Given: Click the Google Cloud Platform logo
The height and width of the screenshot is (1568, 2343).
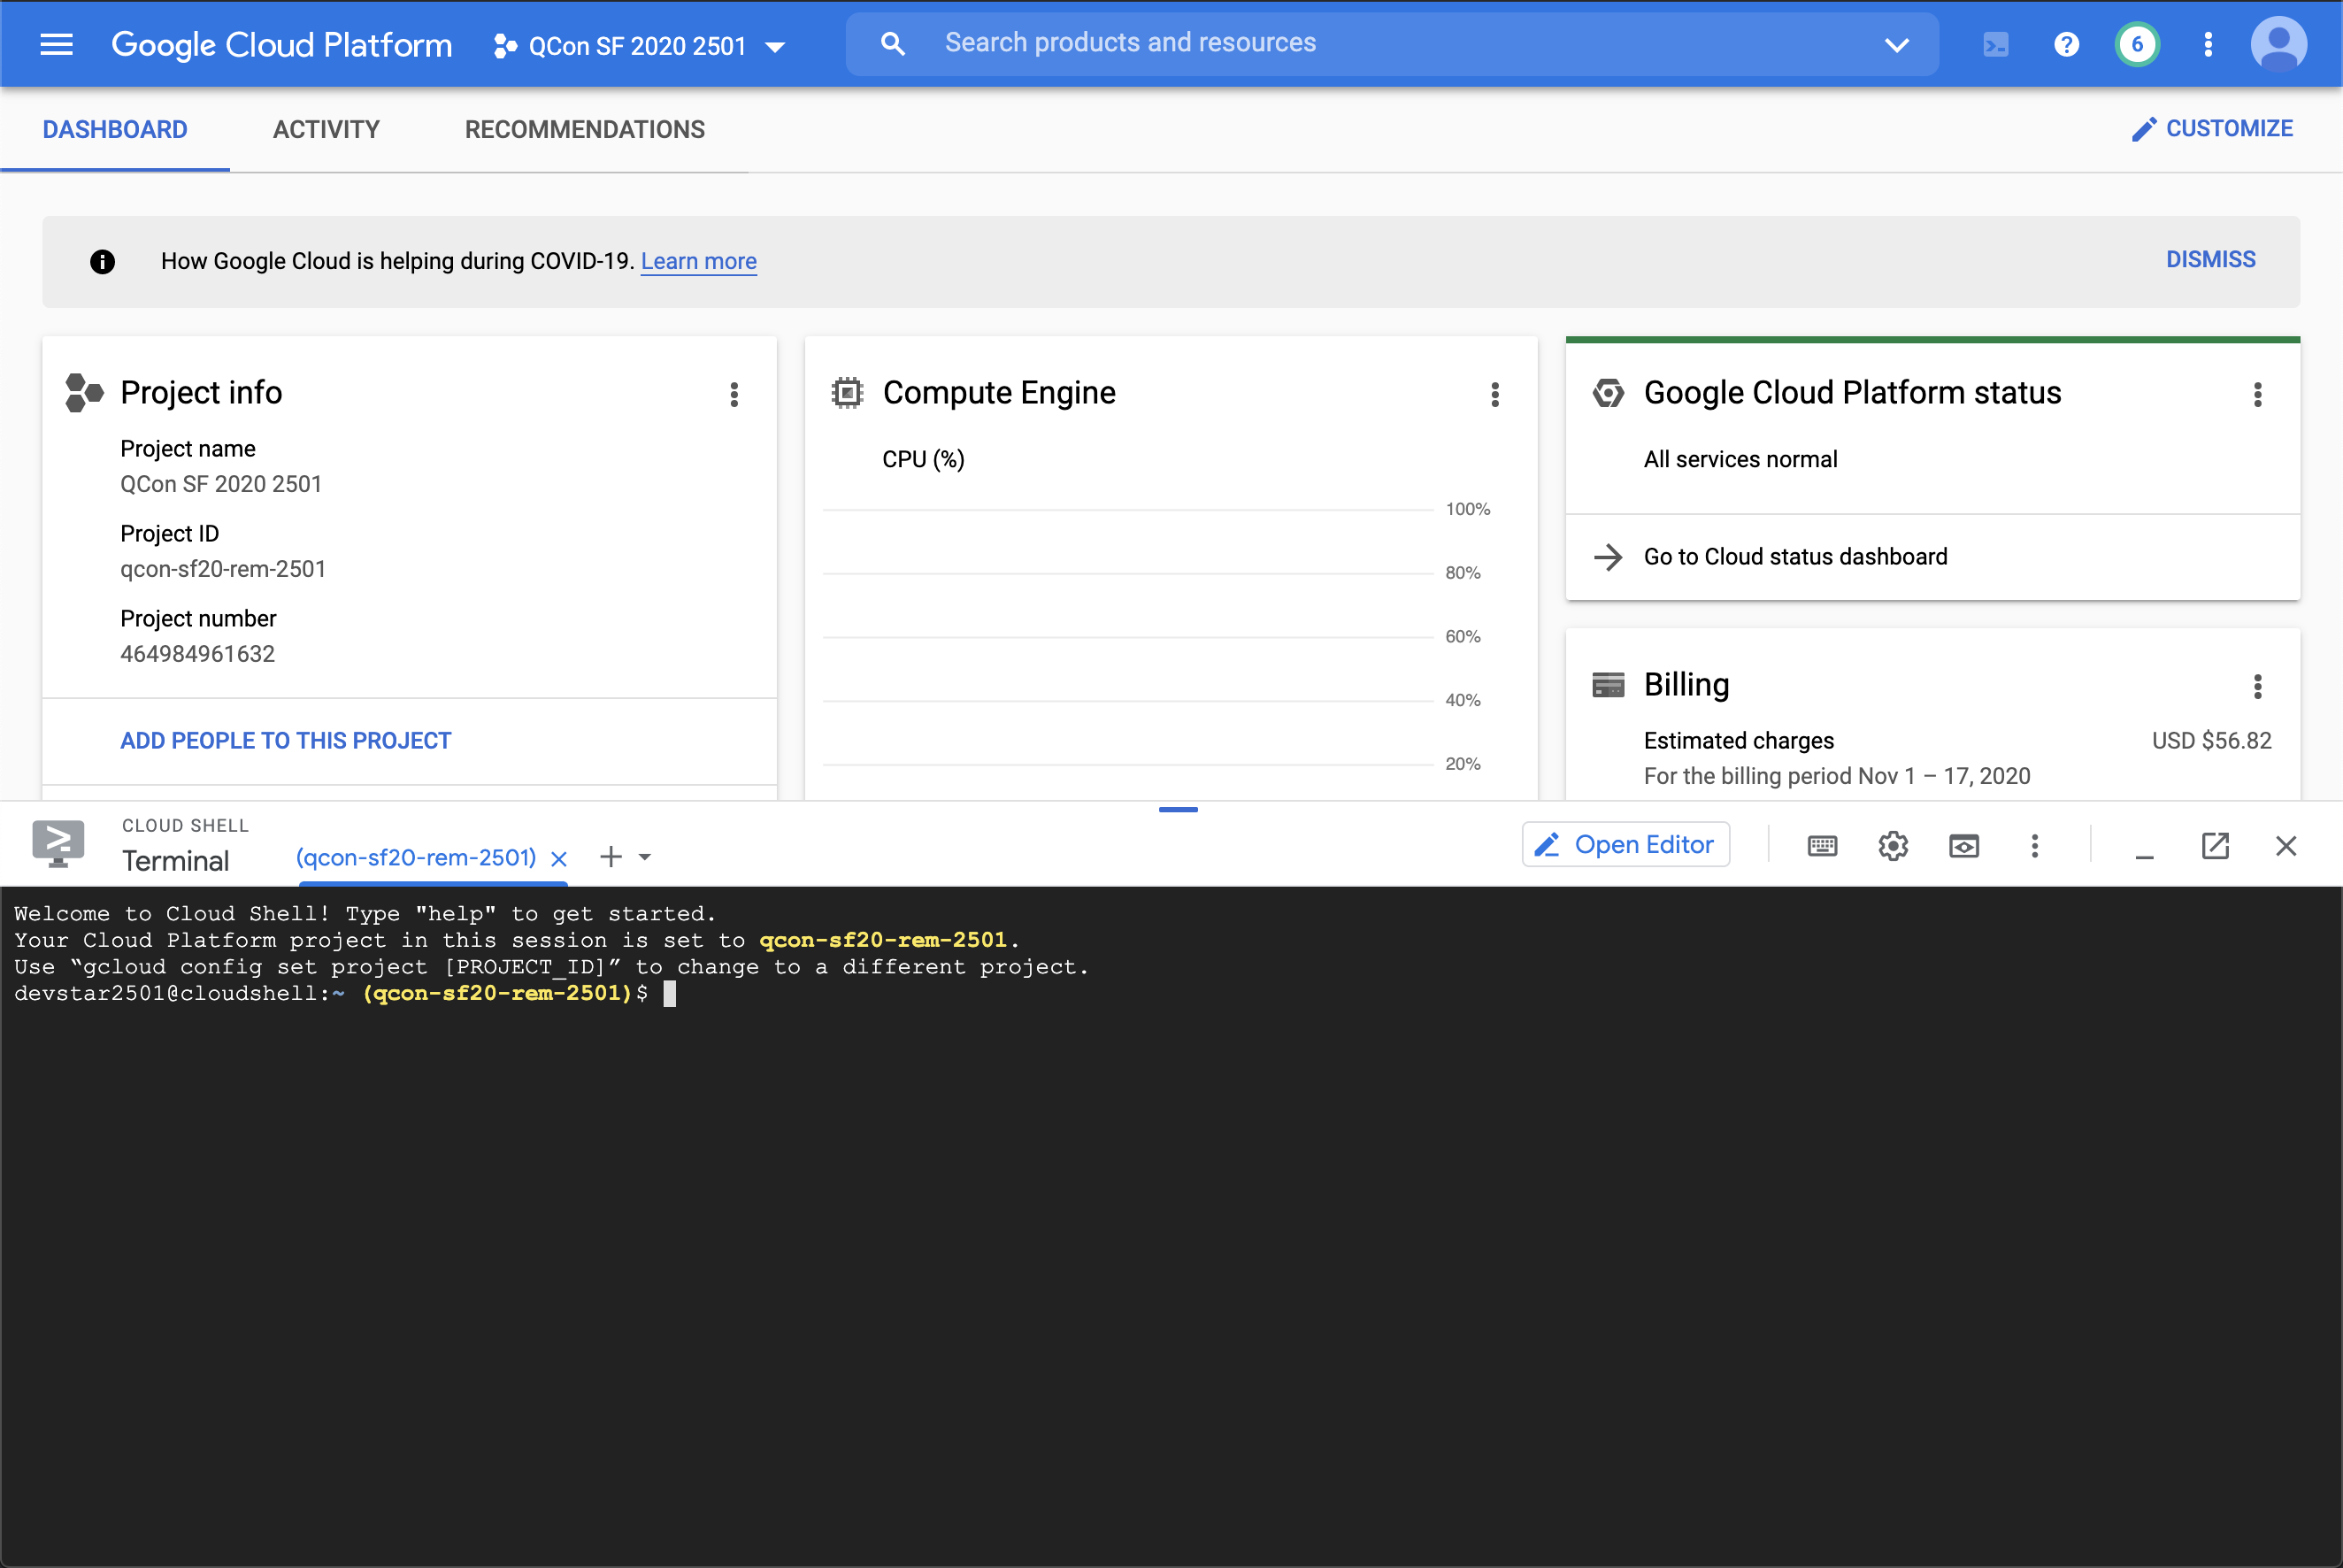Looking at the screenshot, I should pos(281,45).
